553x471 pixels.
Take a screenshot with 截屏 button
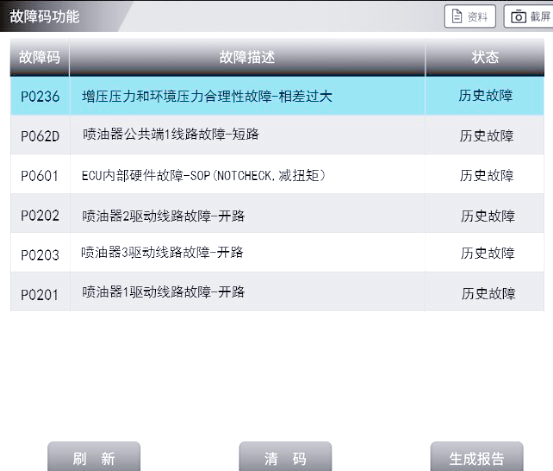tap(528, 16)
